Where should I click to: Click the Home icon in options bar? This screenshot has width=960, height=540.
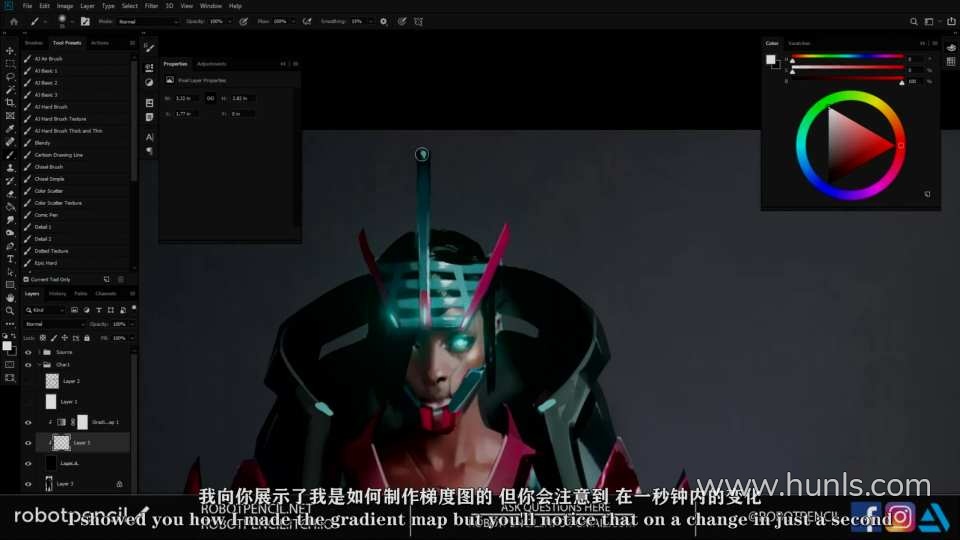click(13, 21)
